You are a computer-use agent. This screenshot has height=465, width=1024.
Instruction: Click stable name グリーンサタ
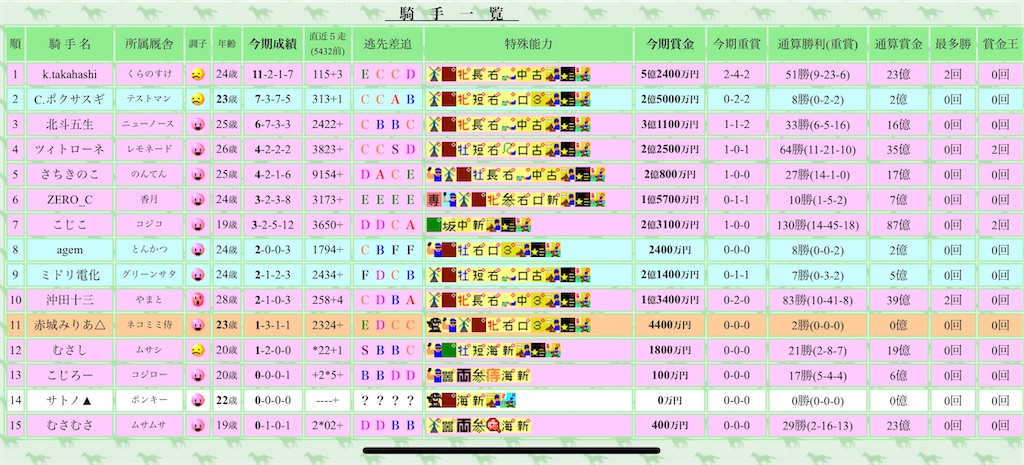(x=149, y=275)
